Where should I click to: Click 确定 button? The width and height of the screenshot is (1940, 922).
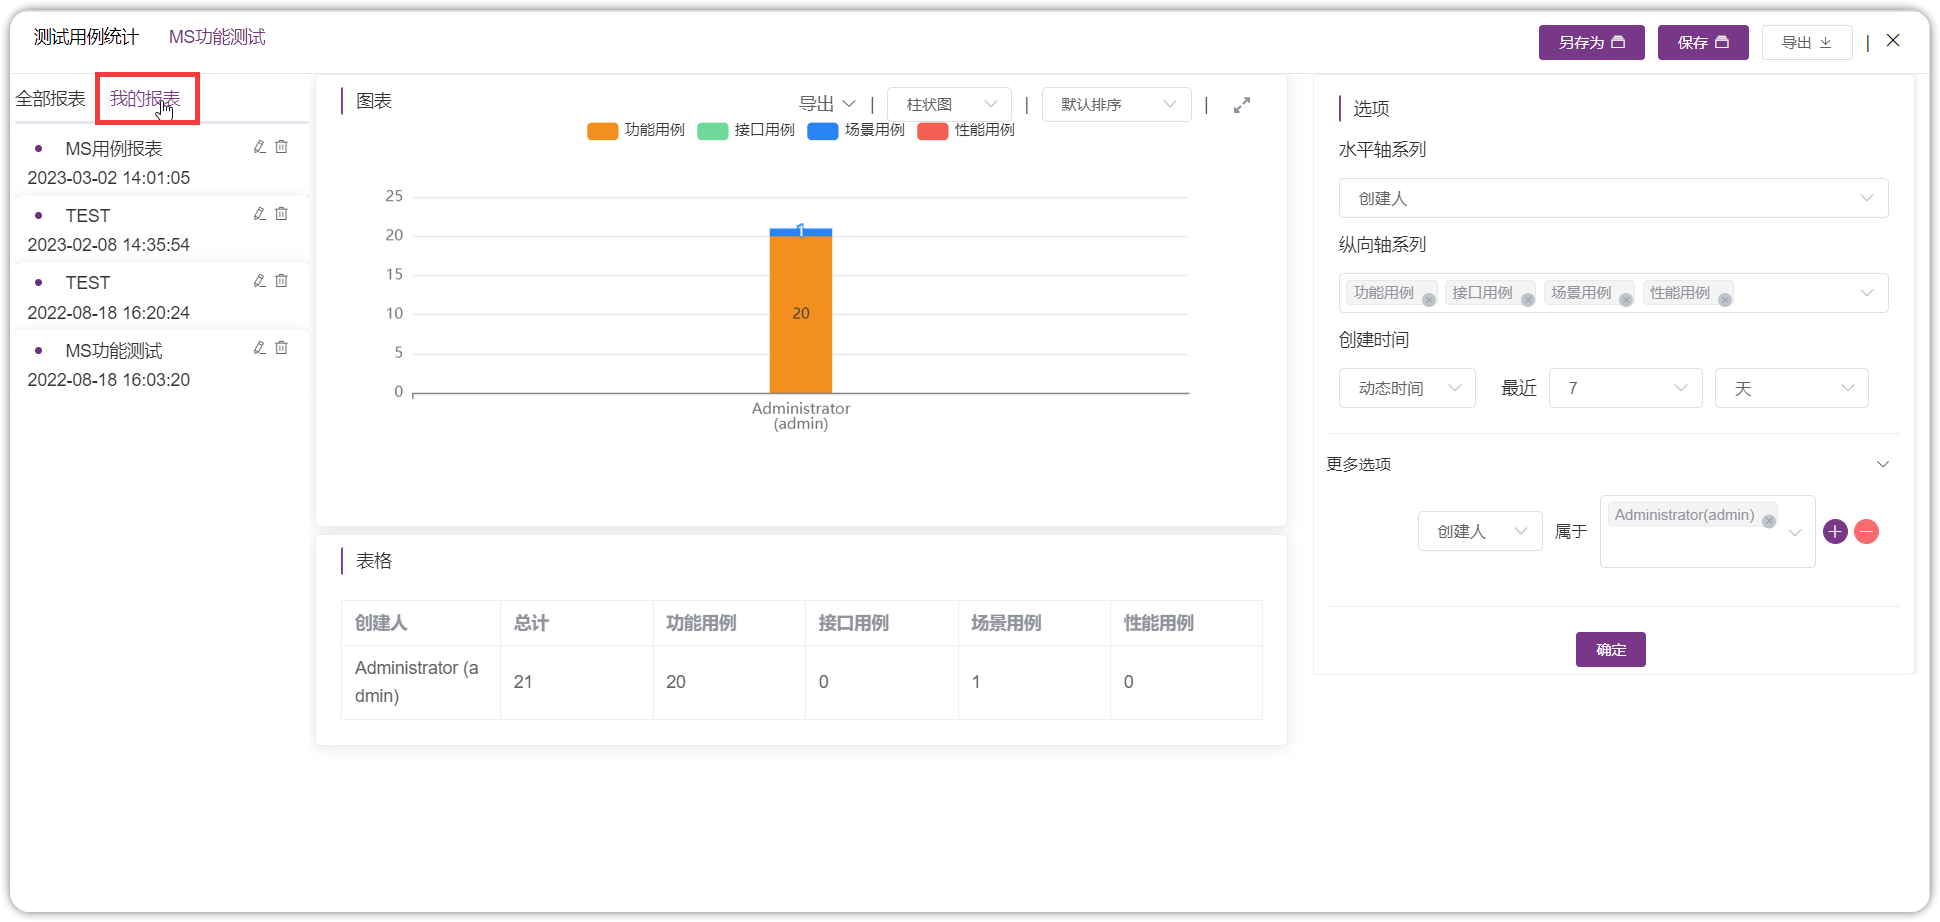click(1610, 650)
